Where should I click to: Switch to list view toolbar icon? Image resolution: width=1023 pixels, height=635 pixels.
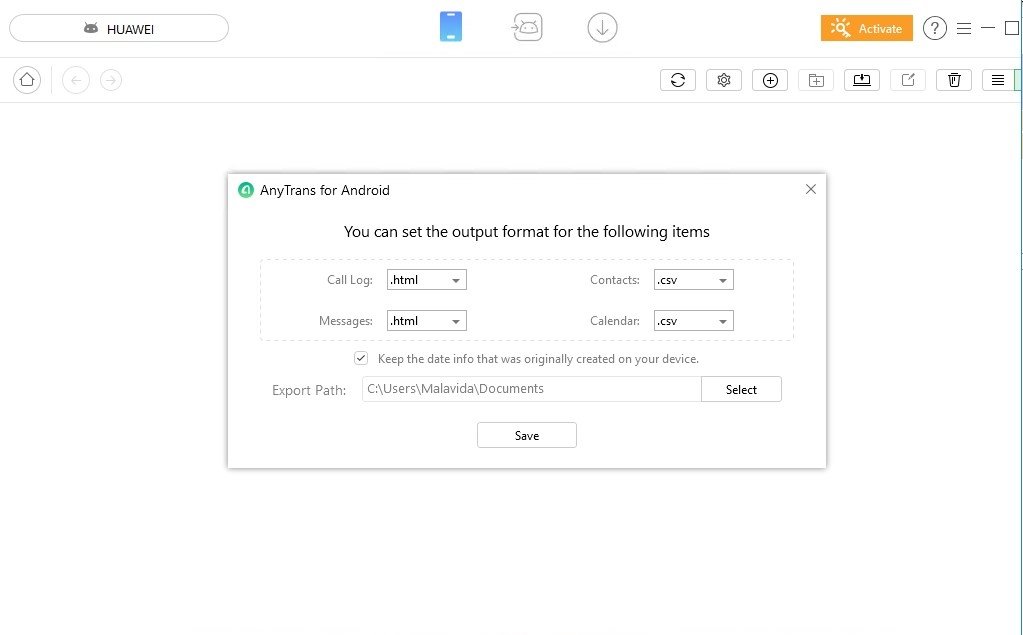click(998, 80)
